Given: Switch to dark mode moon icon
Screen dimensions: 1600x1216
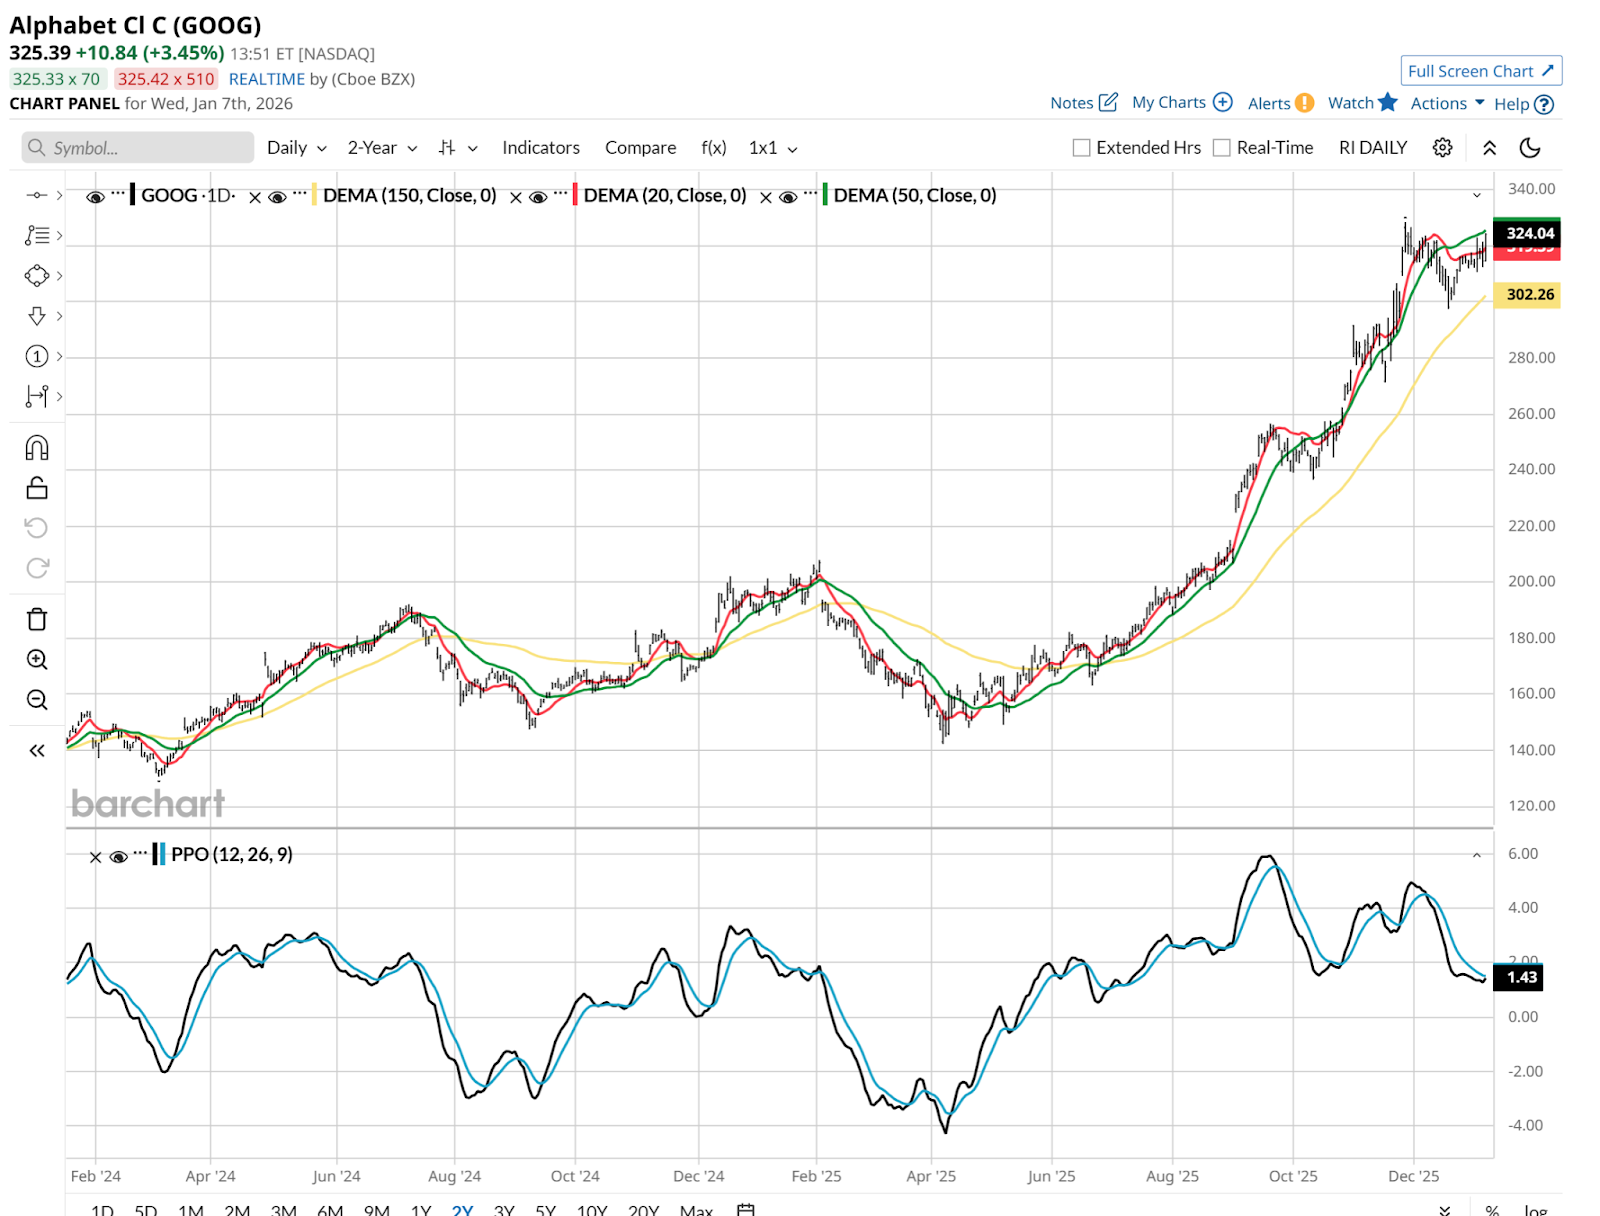Looking at the screenshot, I should (1529, 148).
